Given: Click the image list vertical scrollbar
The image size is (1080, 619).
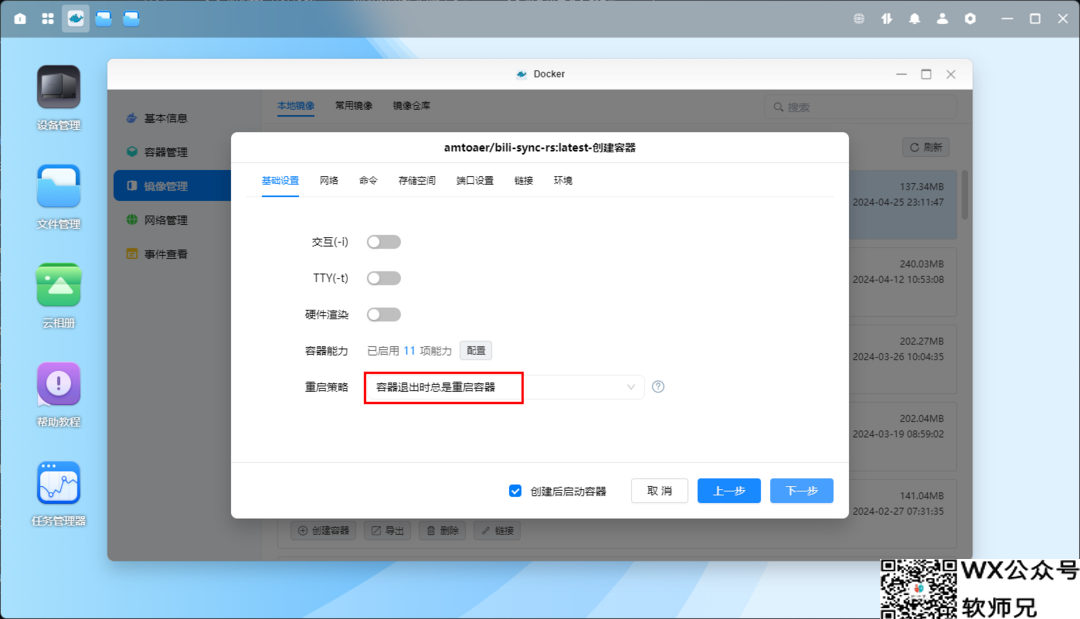Looking at the screenshot, I should (964, 195).
